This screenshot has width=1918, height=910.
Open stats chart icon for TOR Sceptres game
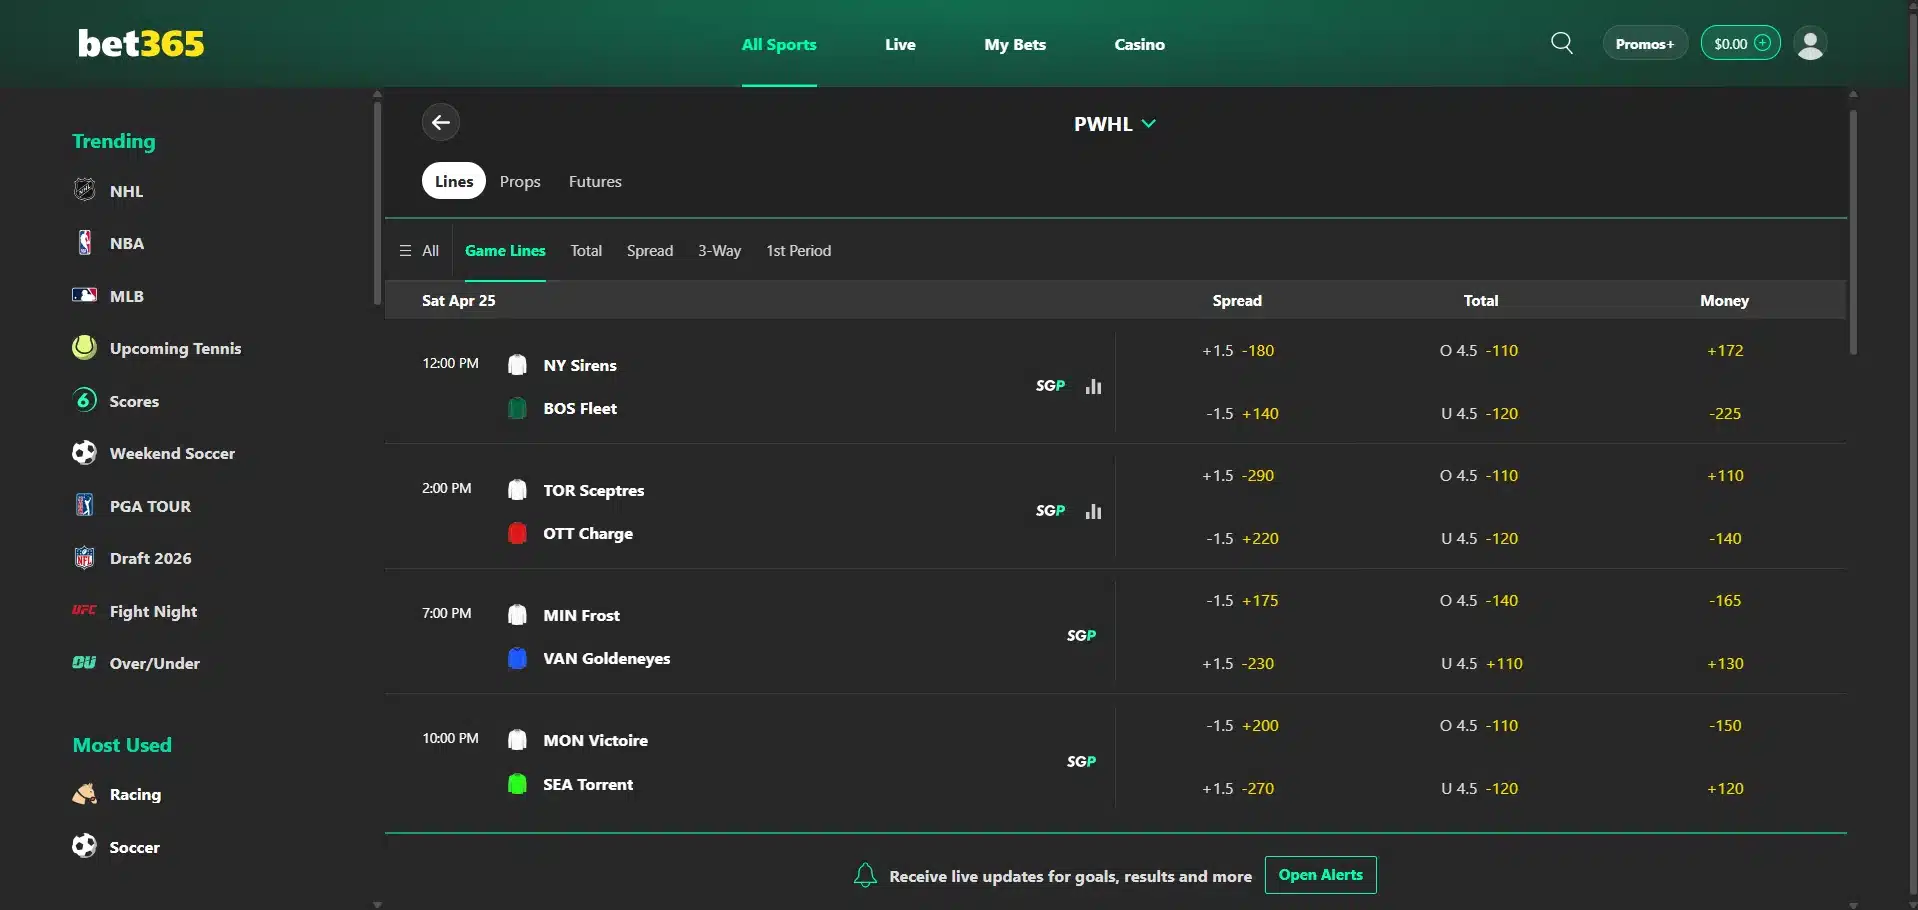click(x=1094, y=511)
